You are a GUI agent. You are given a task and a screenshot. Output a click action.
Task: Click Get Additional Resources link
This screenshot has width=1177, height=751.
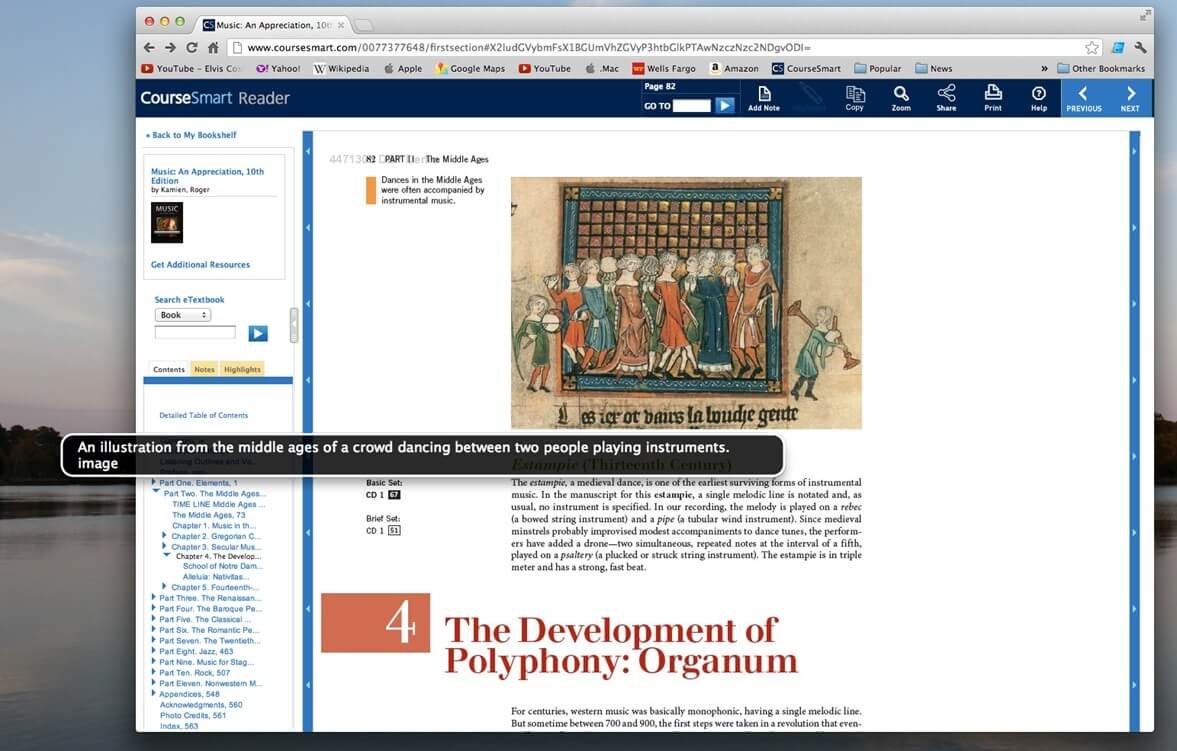[200, 264]
